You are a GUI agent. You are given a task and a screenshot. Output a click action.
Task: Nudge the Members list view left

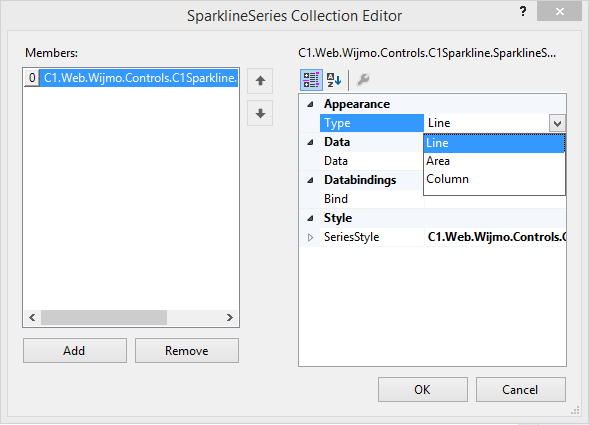[32, 318]
